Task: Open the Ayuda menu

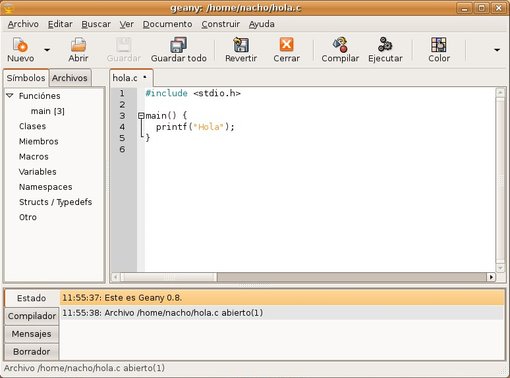Action: (262, 24)
